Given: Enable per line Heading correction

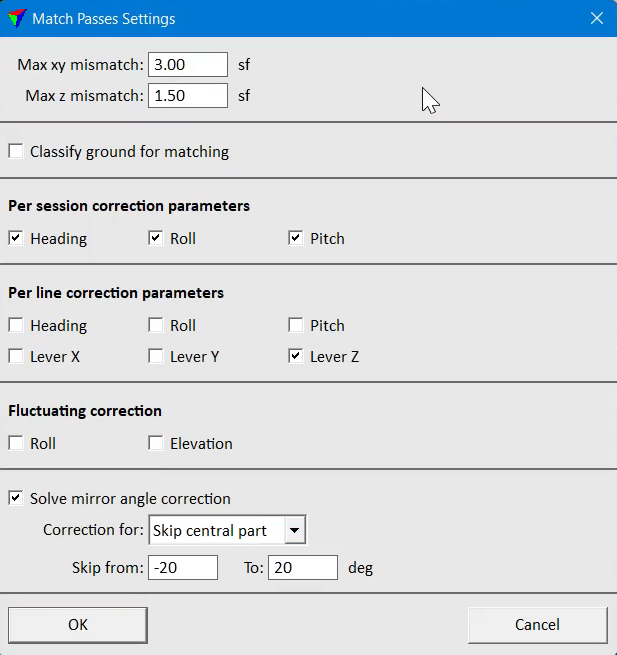Looking at the screenshot, I should [16, 325].
